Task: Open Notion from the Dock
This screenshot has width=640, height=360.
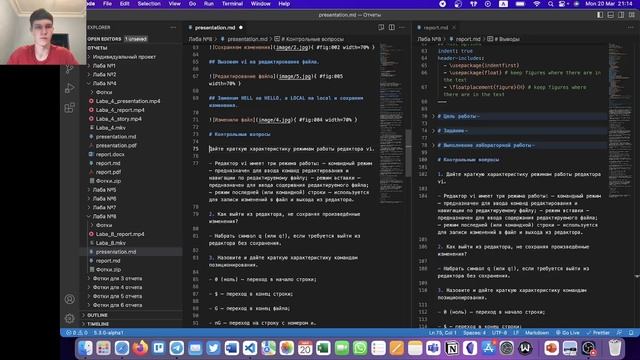Action: [x=452, y=348]
